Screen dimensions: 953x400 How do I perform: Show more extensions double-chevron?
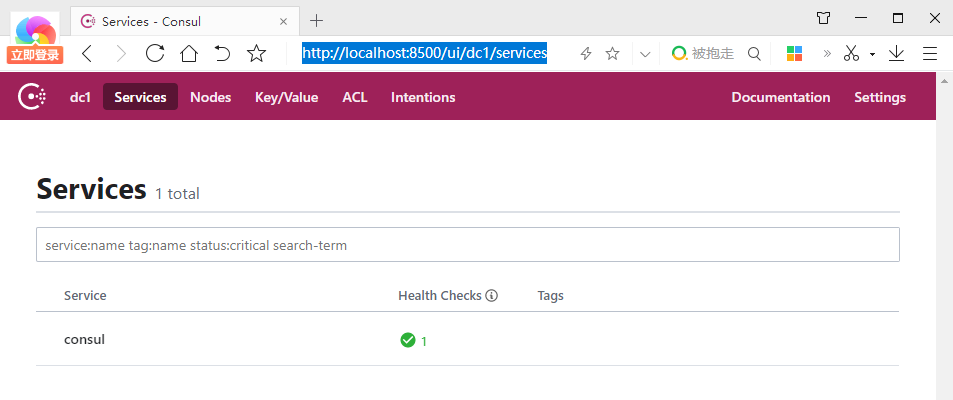[x=827, y=53]
